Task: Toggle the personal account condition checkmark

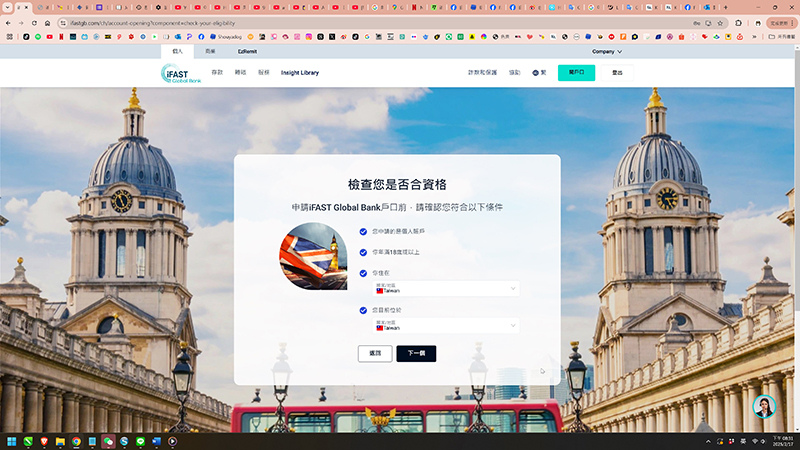Action: [x=363, y=232]
